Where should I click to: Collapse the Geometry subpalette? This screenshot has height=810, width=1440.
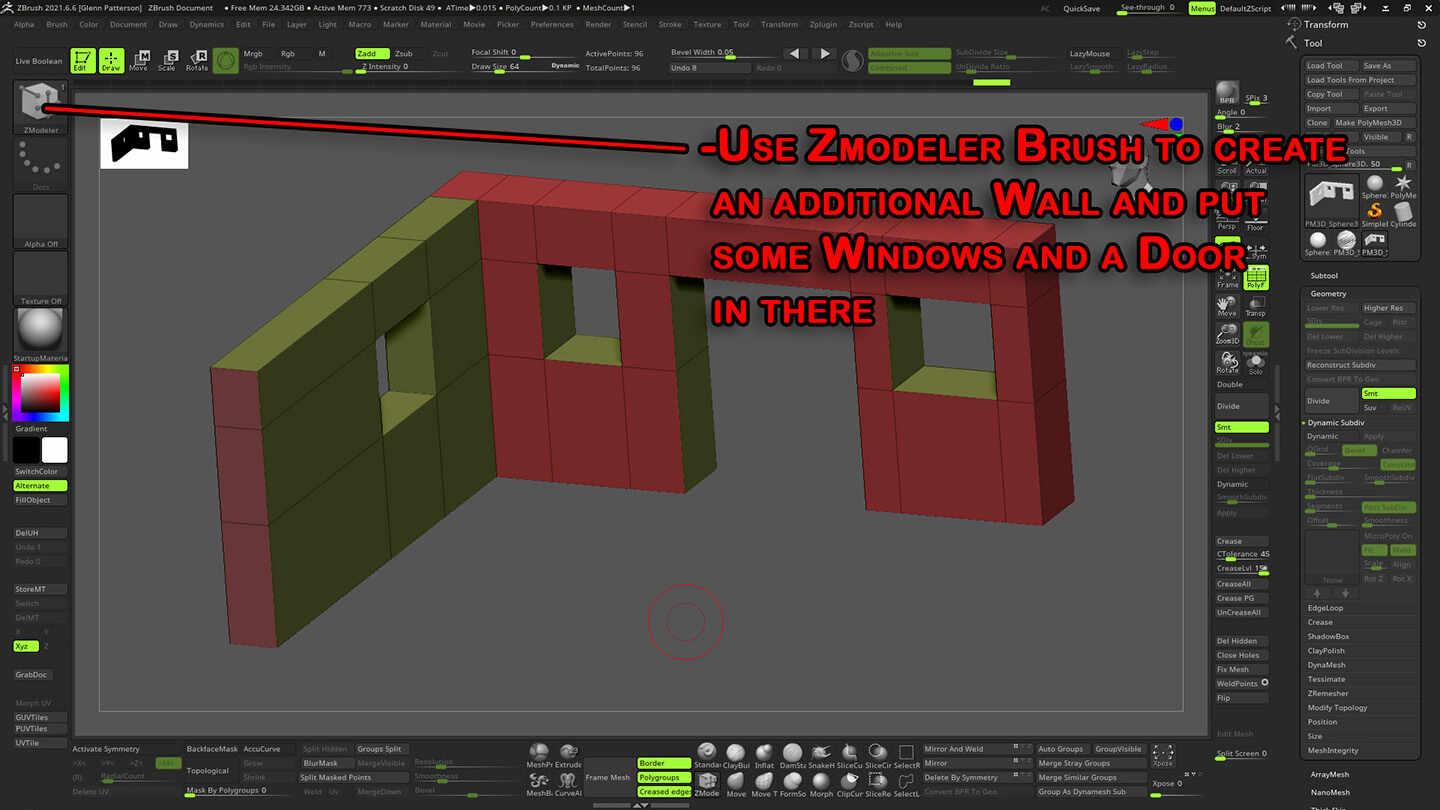click(1331, 293)
